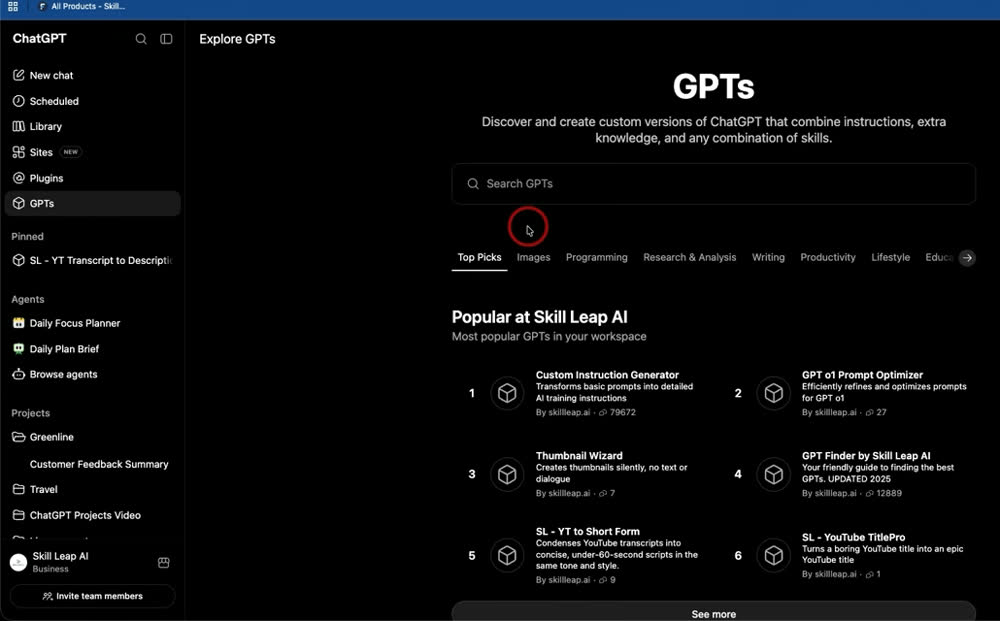Select the Top Picks tab

point(480,258)
